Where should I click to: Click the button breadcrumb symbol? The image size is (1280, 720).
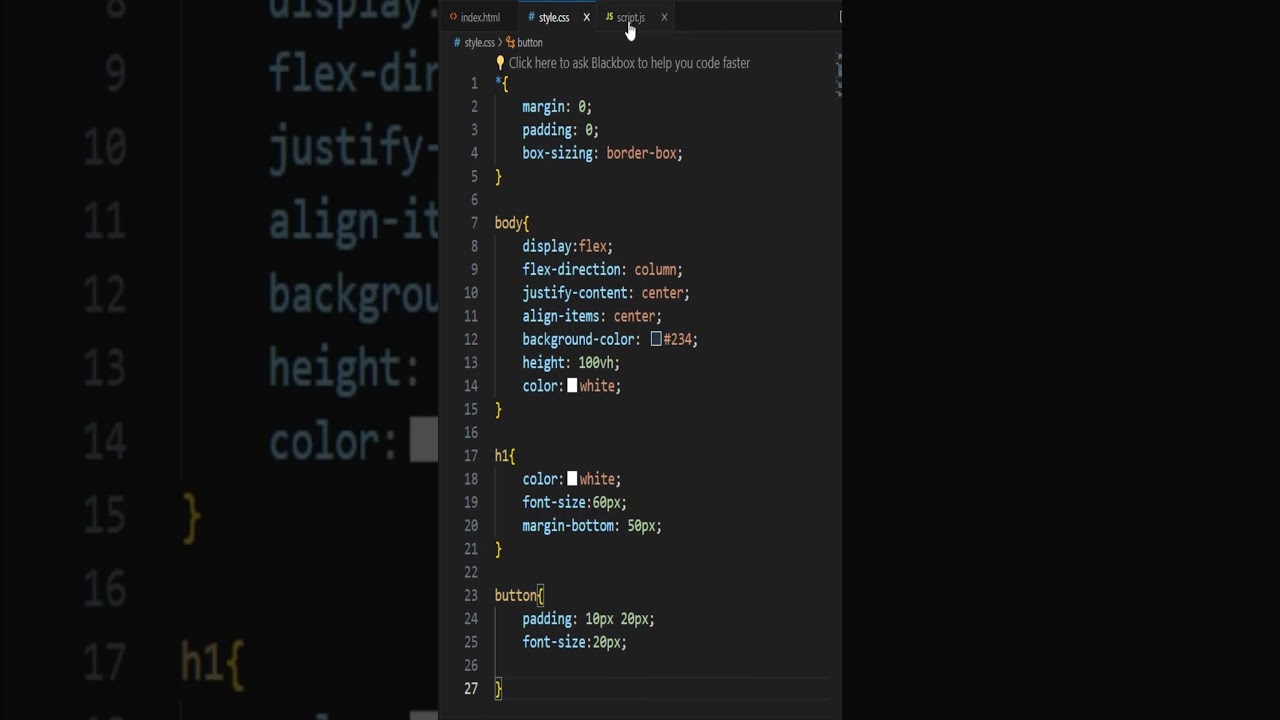click(530, 43)
